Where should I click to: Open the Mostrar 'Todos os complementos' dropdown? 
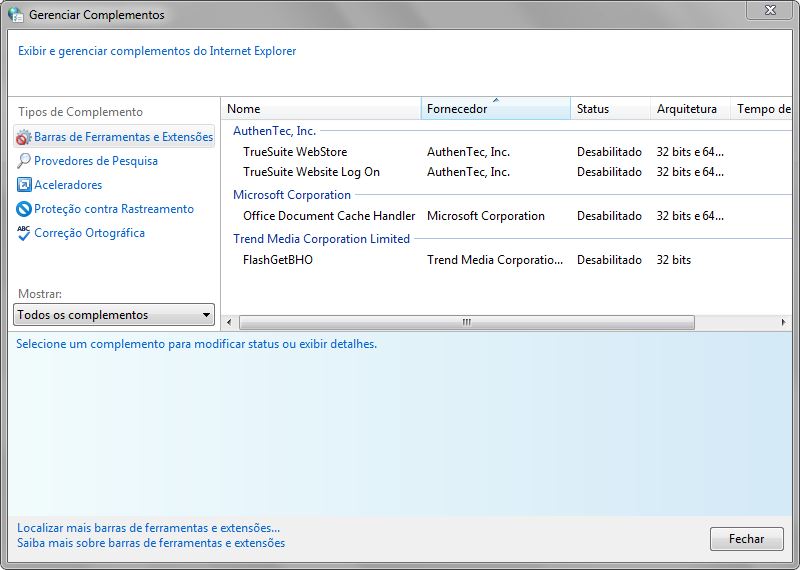pyautogui.click(x=114, y=314)
